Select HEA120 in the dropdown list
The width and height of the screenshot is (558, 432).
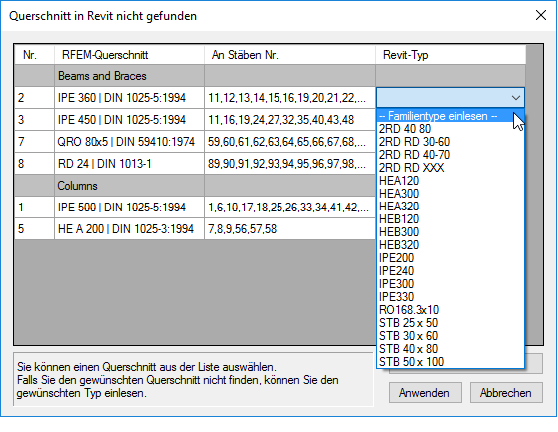(x=450, y=181)
